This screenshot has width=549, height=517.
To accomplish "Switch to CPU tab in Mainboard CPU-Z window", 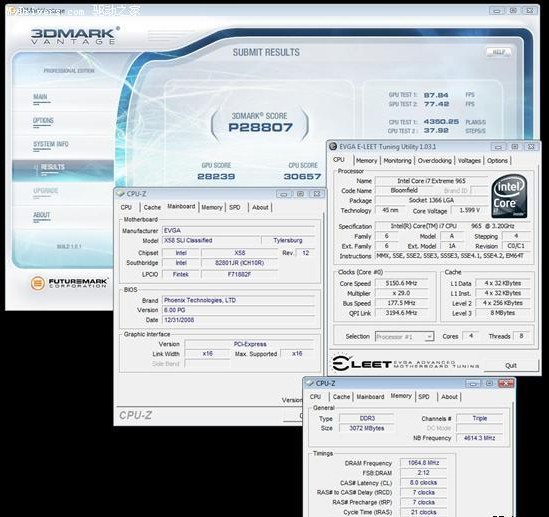I will point(126,207).
